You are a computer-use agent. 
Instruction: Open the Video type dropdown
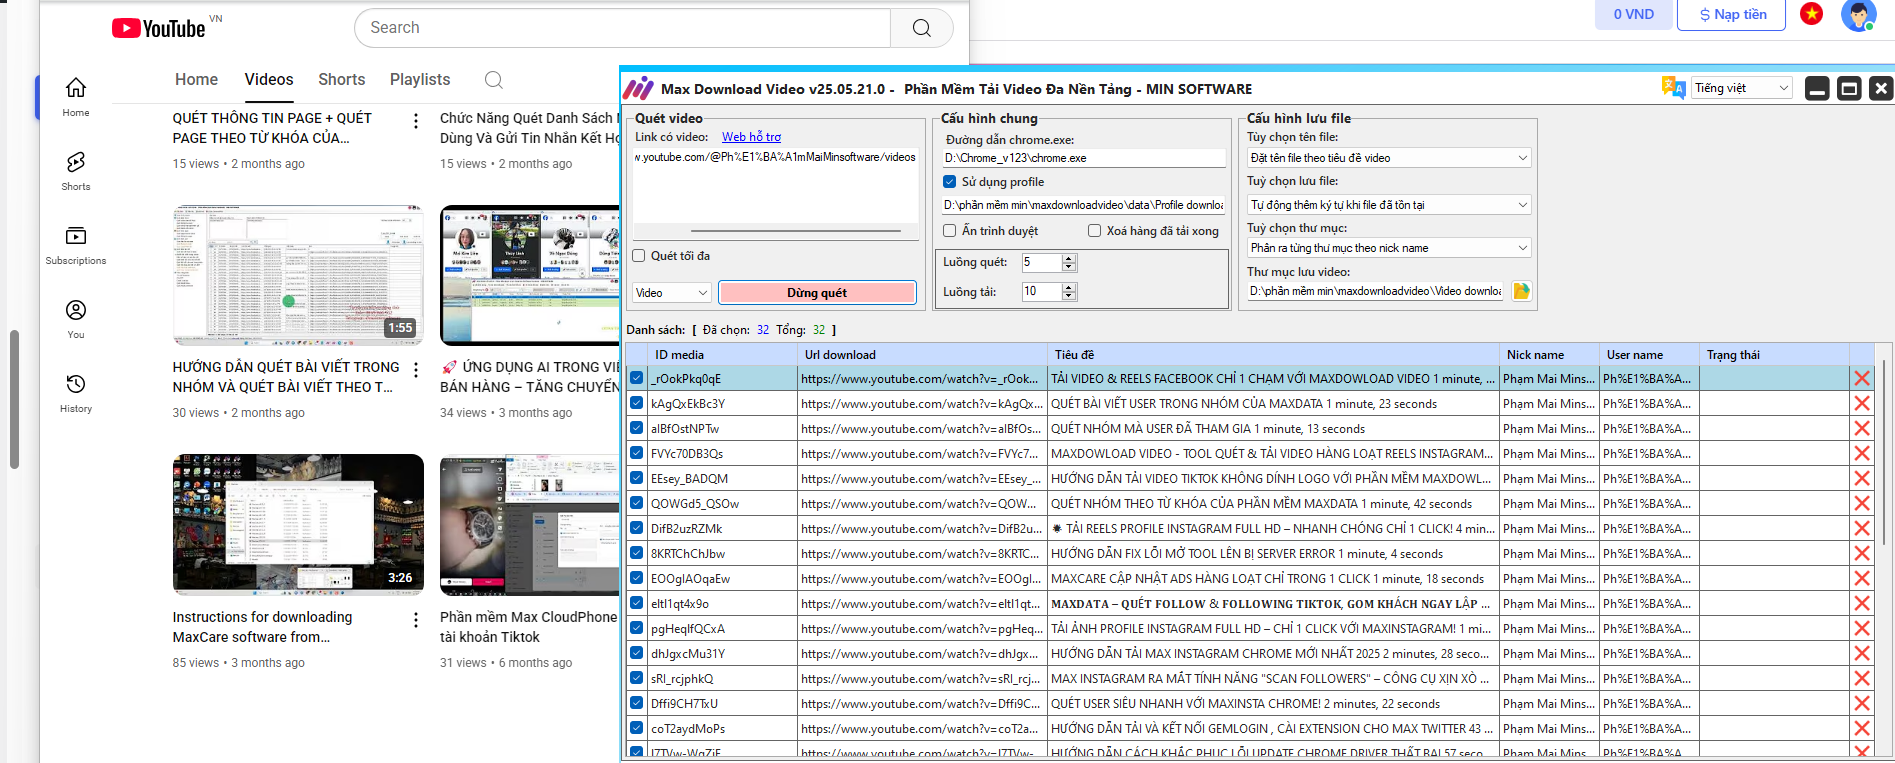click(x=671, y=293)
